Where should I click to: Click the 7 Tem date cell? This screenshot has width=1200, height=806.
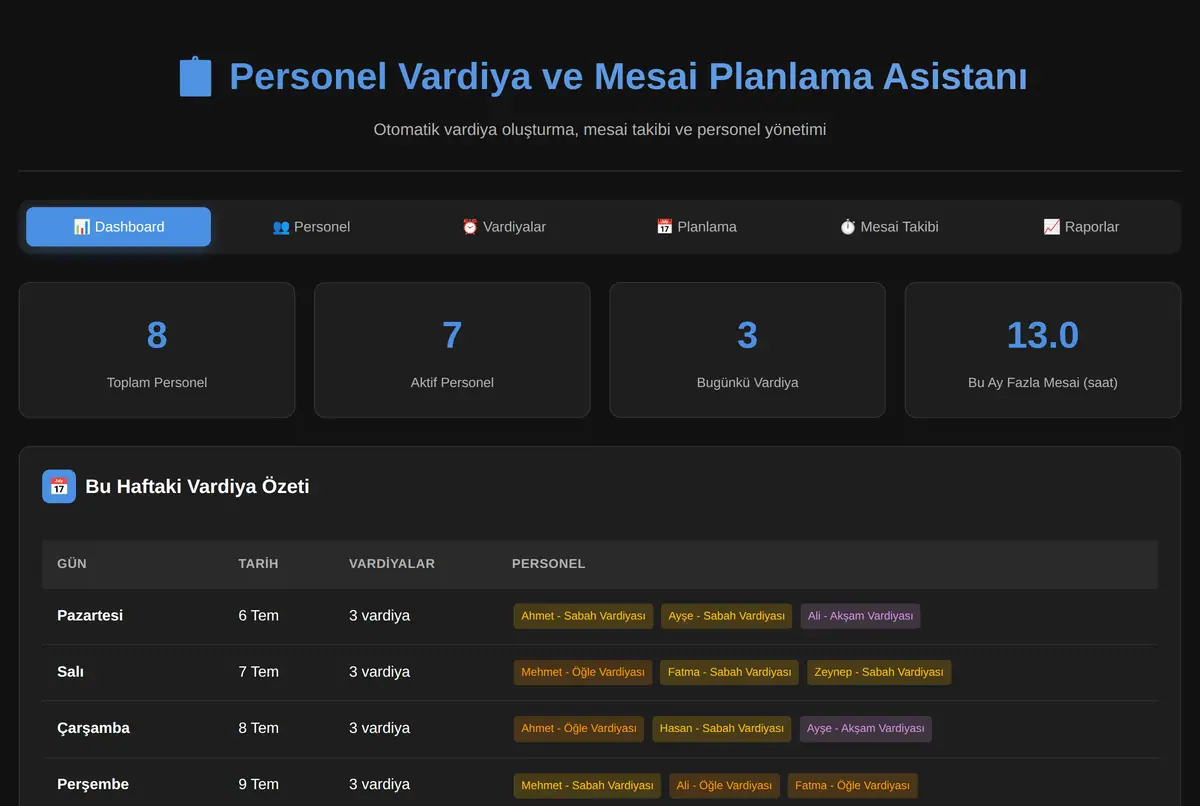(x=259, y=672)
